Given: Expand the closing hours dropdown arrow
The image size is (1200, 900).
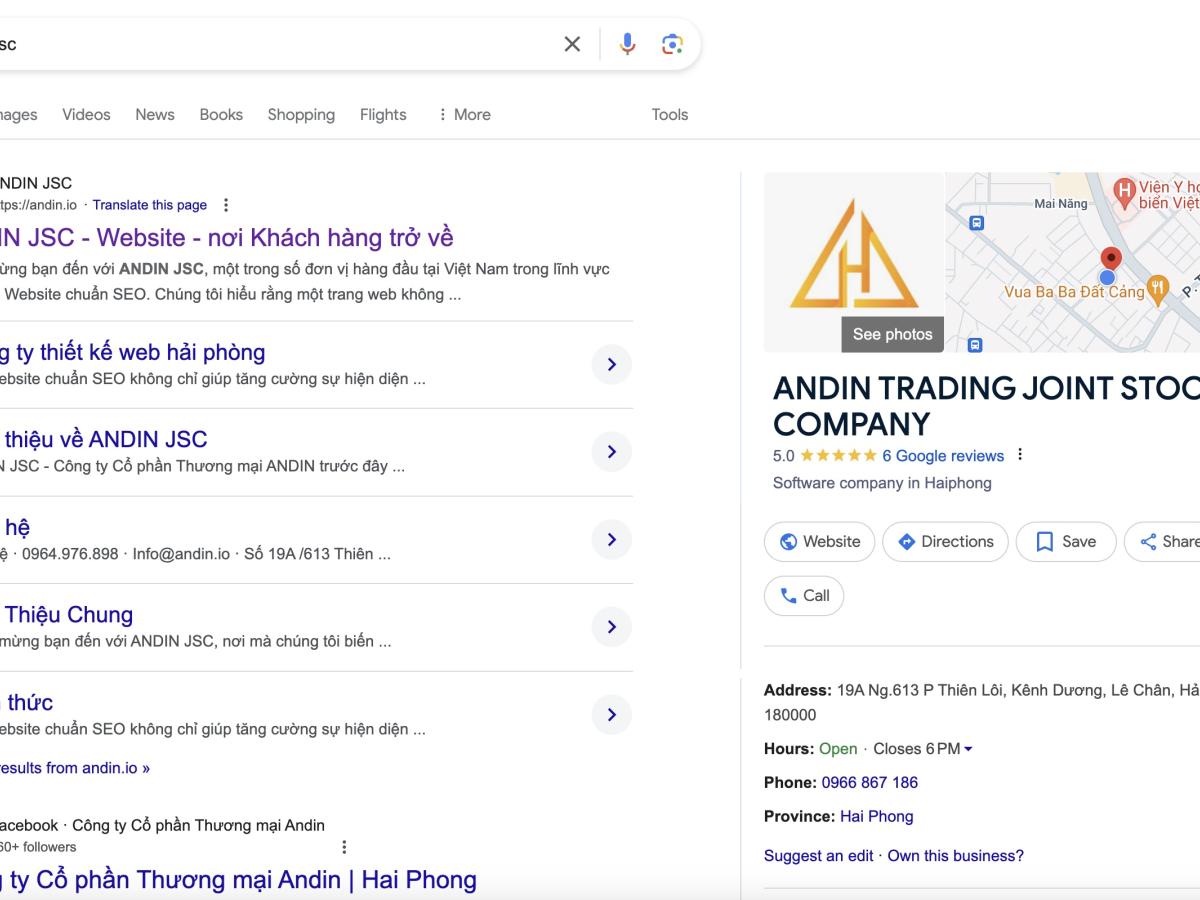Looking at the screenshot, I should (x=968, y=749).
